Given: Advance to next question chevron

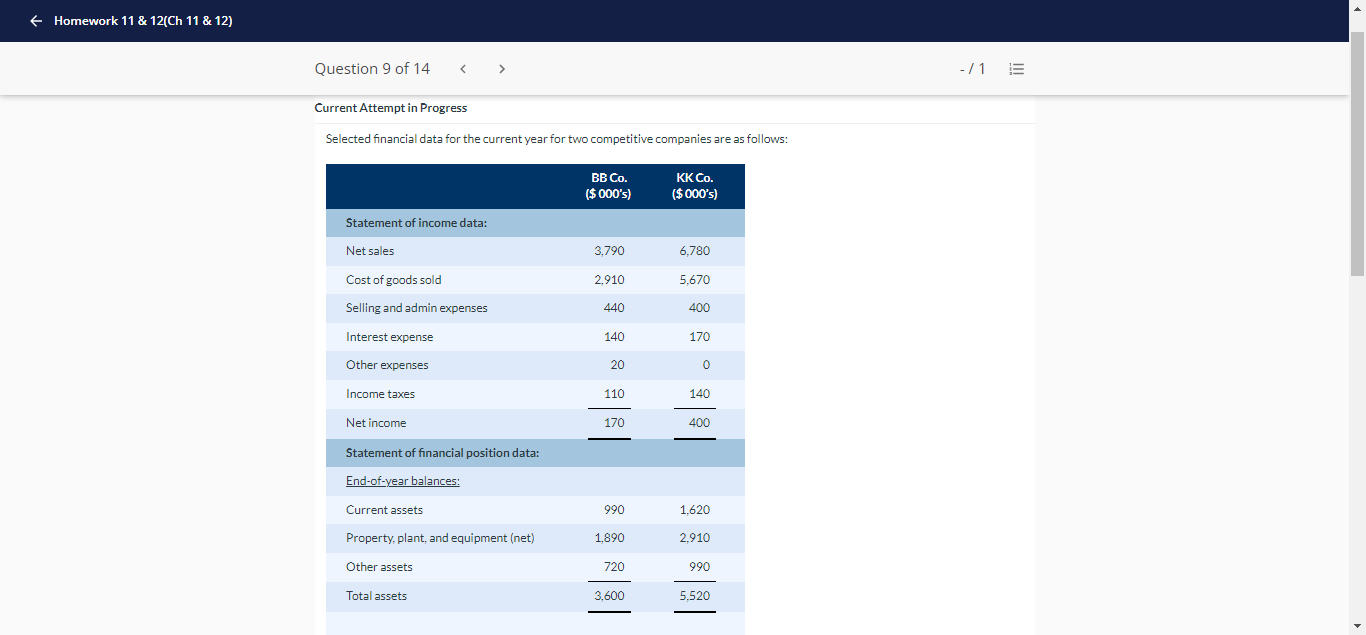Looking at the screenshot, I should (x=502, y=69).
